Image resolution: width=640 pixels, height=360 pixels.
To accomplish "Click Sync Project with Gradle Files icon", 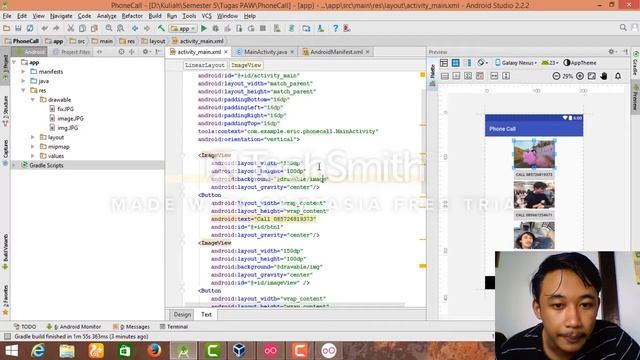I will coord(291,28).
